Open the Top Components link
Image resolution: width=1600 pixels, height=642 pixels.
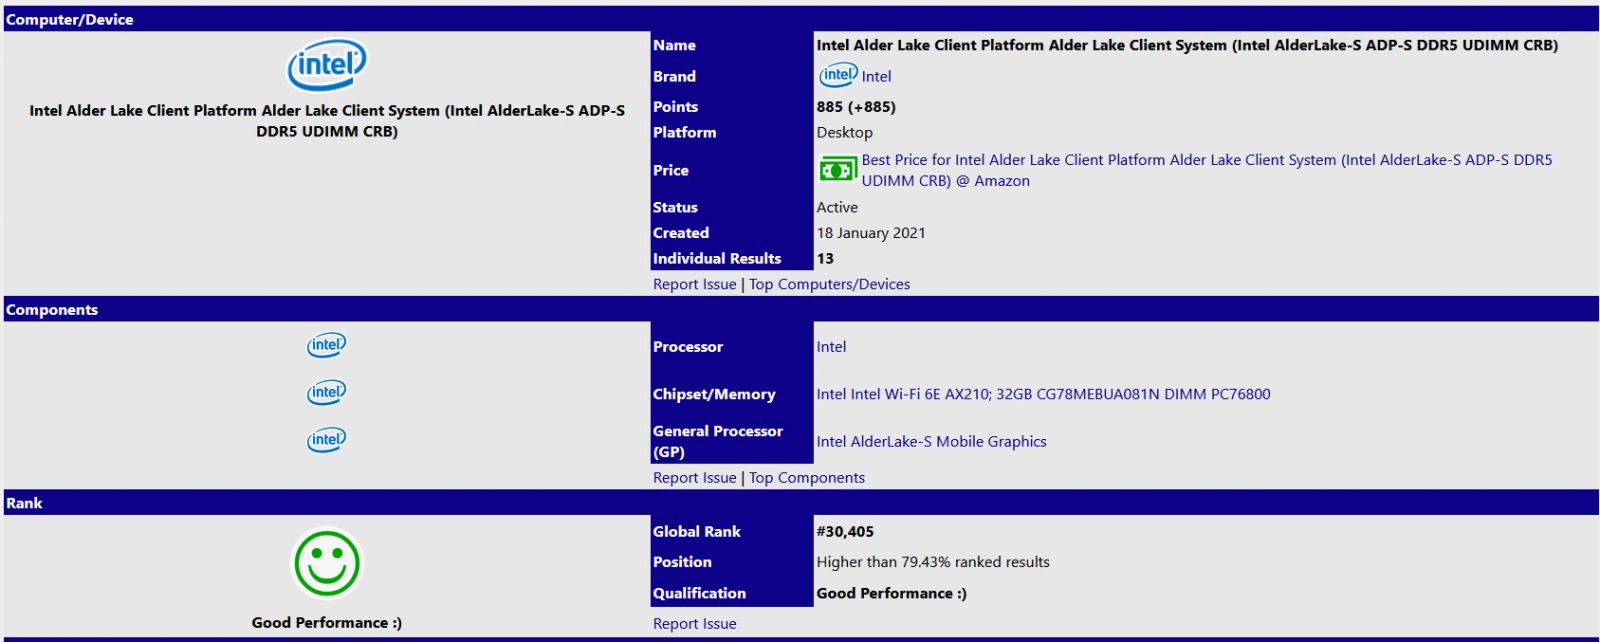(x=806, y=478)
